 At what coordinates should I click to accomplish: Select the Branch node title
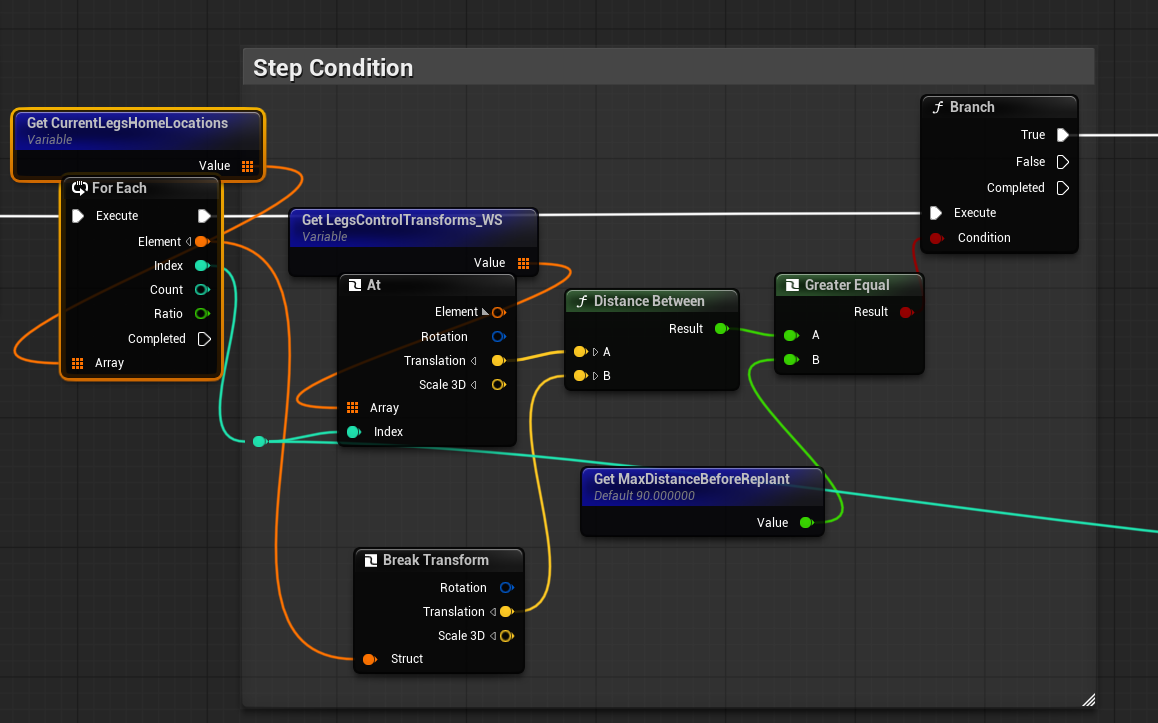click(972, 107)
